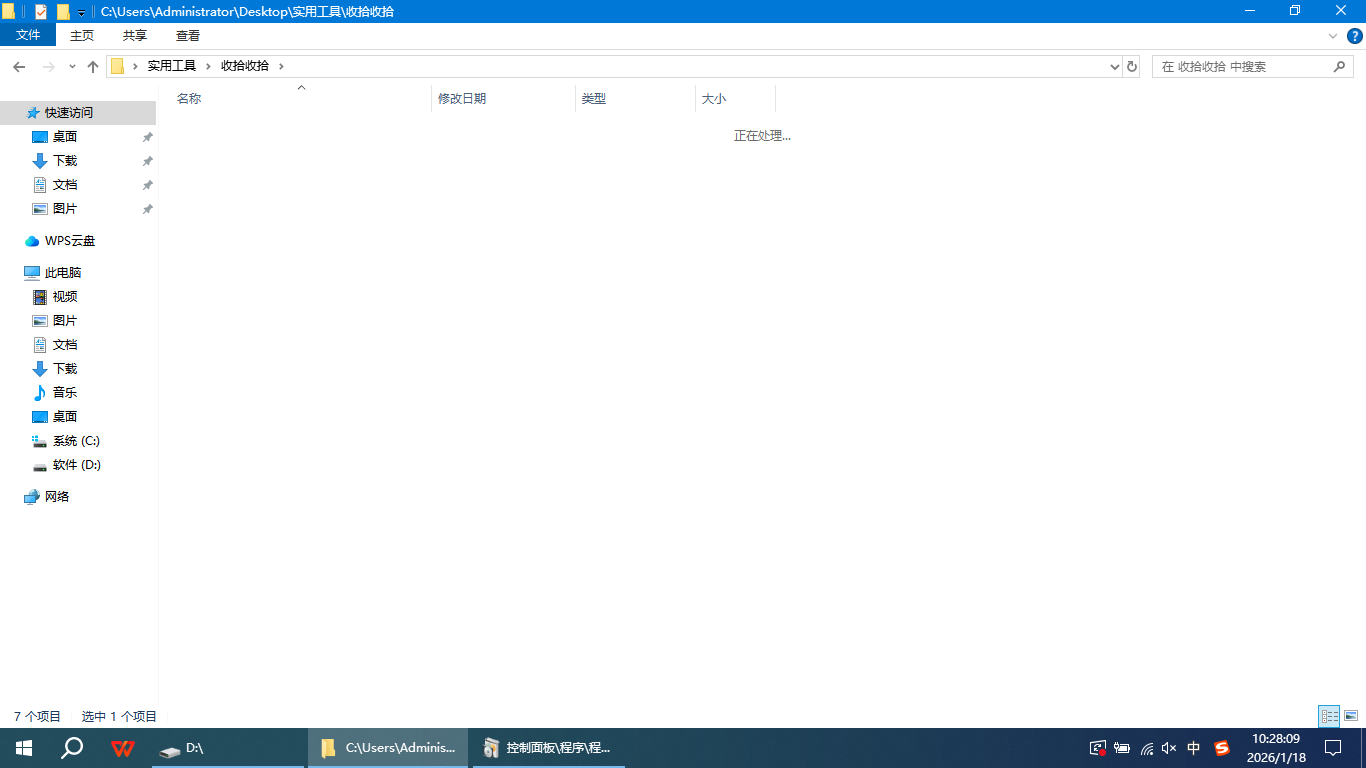The width and height of the screenshot is (1366, 768).
Task: Click the Up one level arrow
Action: (x=93, y=66)
